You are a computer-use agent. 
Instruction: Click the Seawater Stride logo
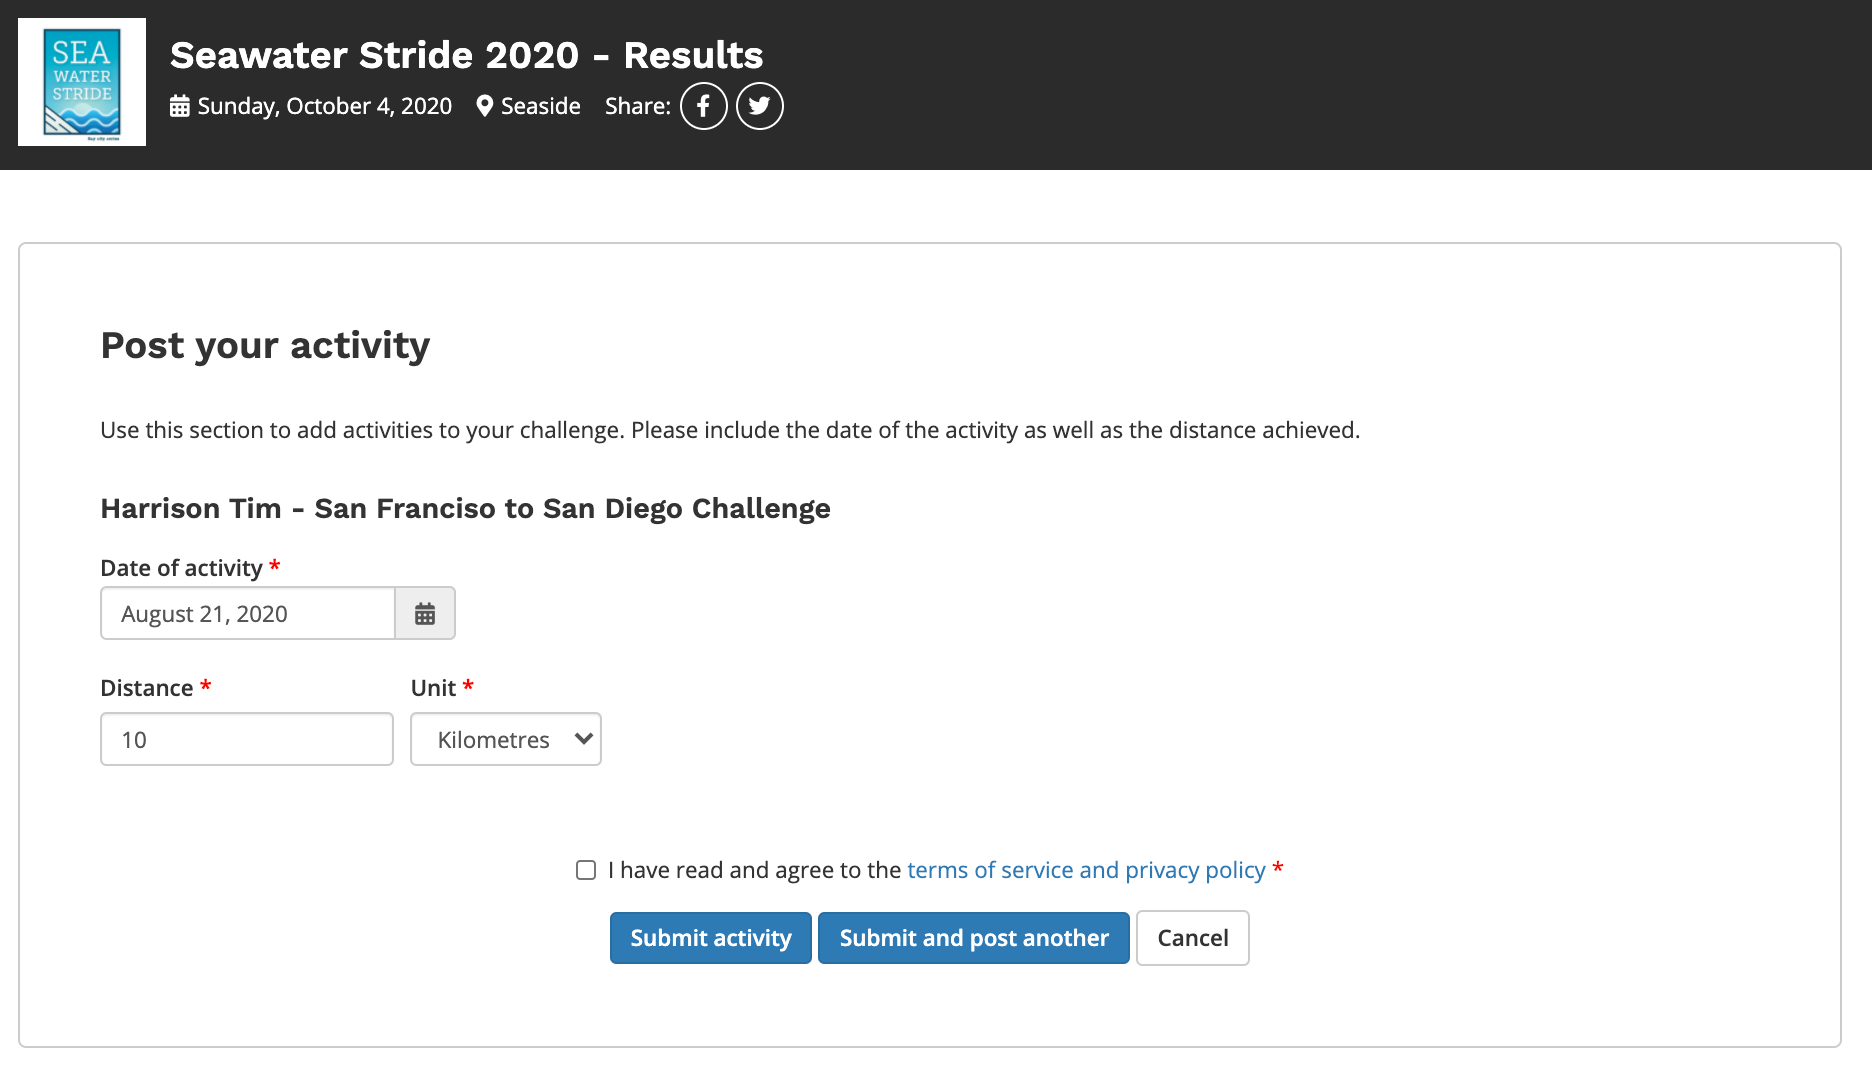pyautogui.click(x=82, y=82)
